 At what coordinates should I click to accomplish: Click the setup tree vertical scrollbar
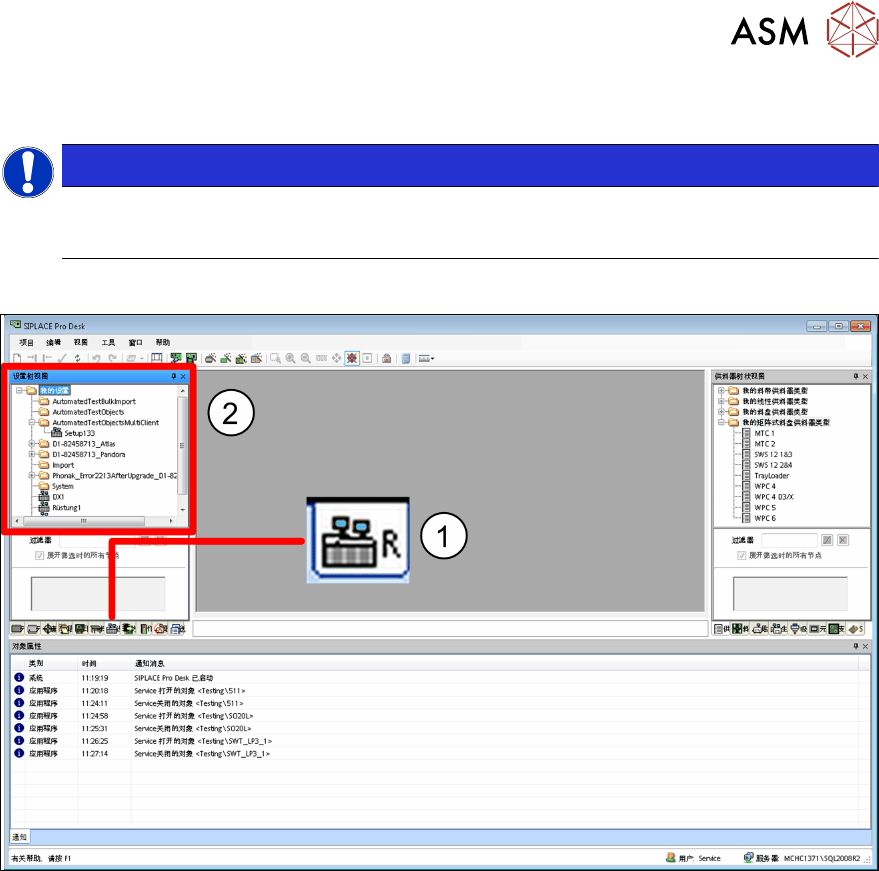pos(182,446)
